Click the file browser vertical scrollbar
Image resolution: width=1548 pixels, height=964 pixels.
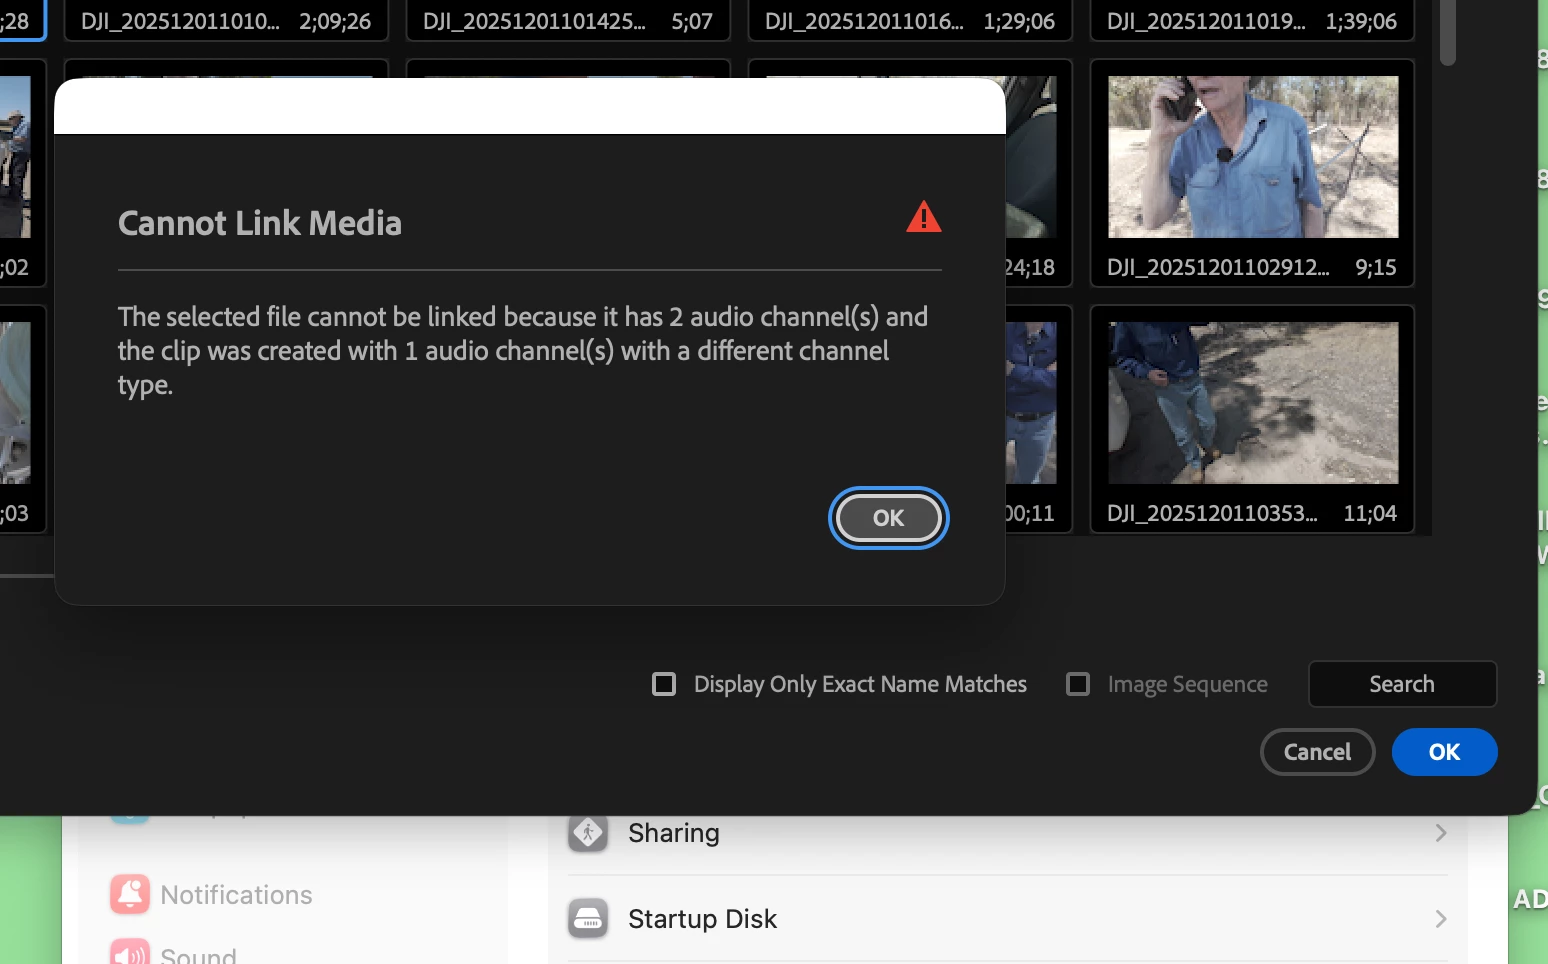pyautogui.click(x=1447, y=33)
